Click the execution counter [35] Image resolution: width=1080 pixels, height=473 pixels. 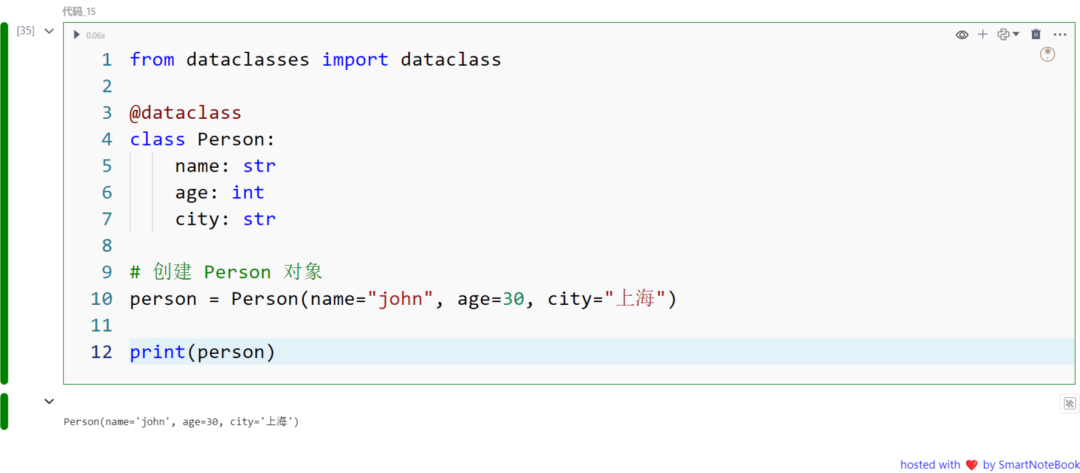coord(25,31)
